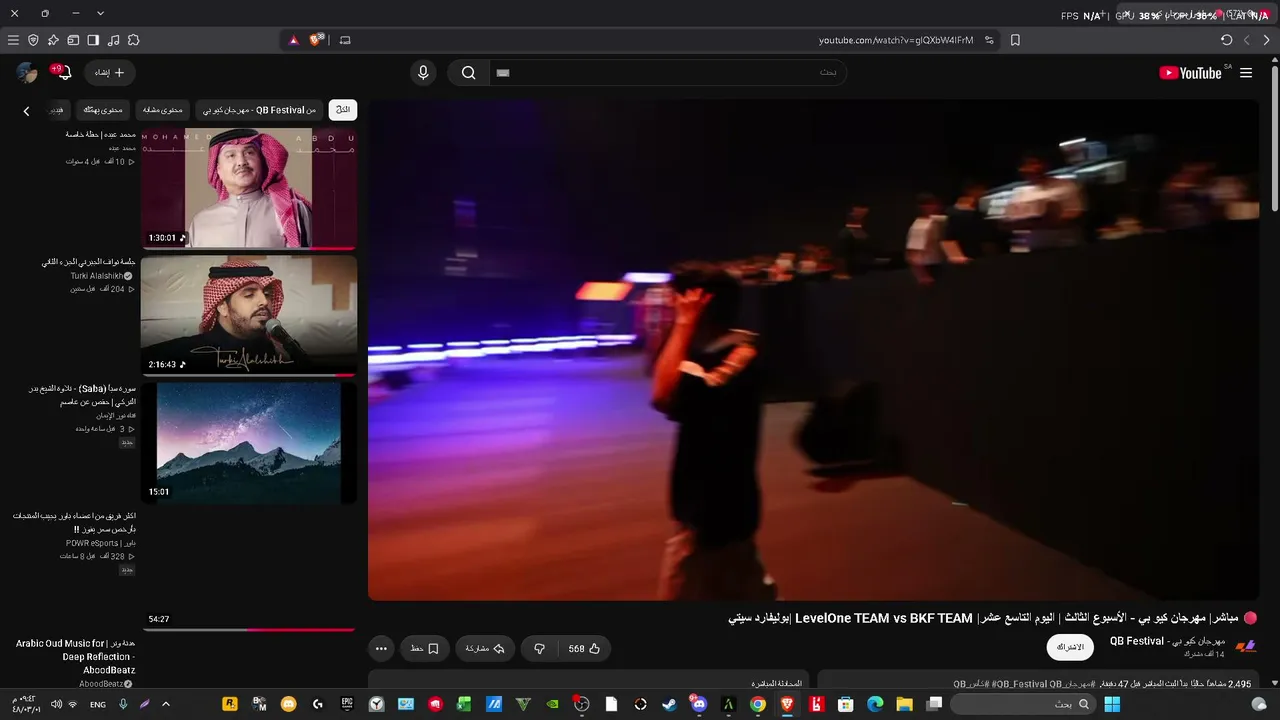Screen dimensions: 1280x720
Task: Open the browser sidebar menu icon
Action: [13, 40]
